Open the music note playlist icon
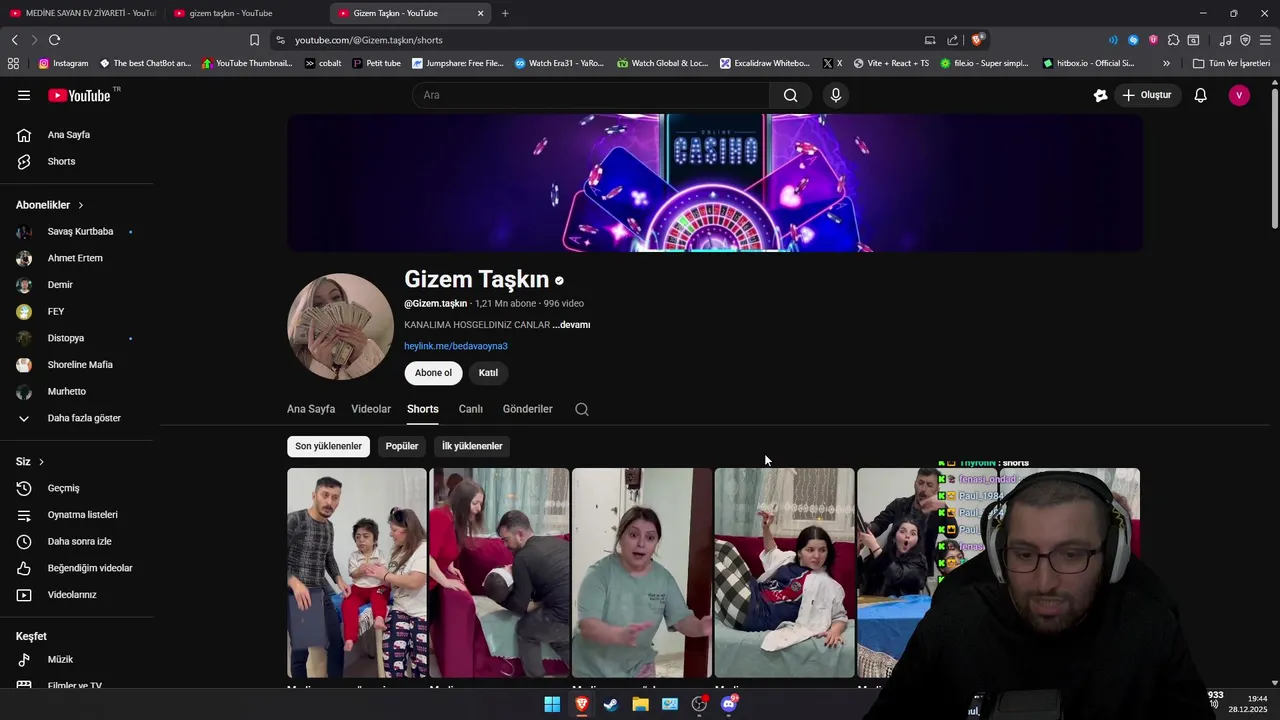 pos(1225,40)
